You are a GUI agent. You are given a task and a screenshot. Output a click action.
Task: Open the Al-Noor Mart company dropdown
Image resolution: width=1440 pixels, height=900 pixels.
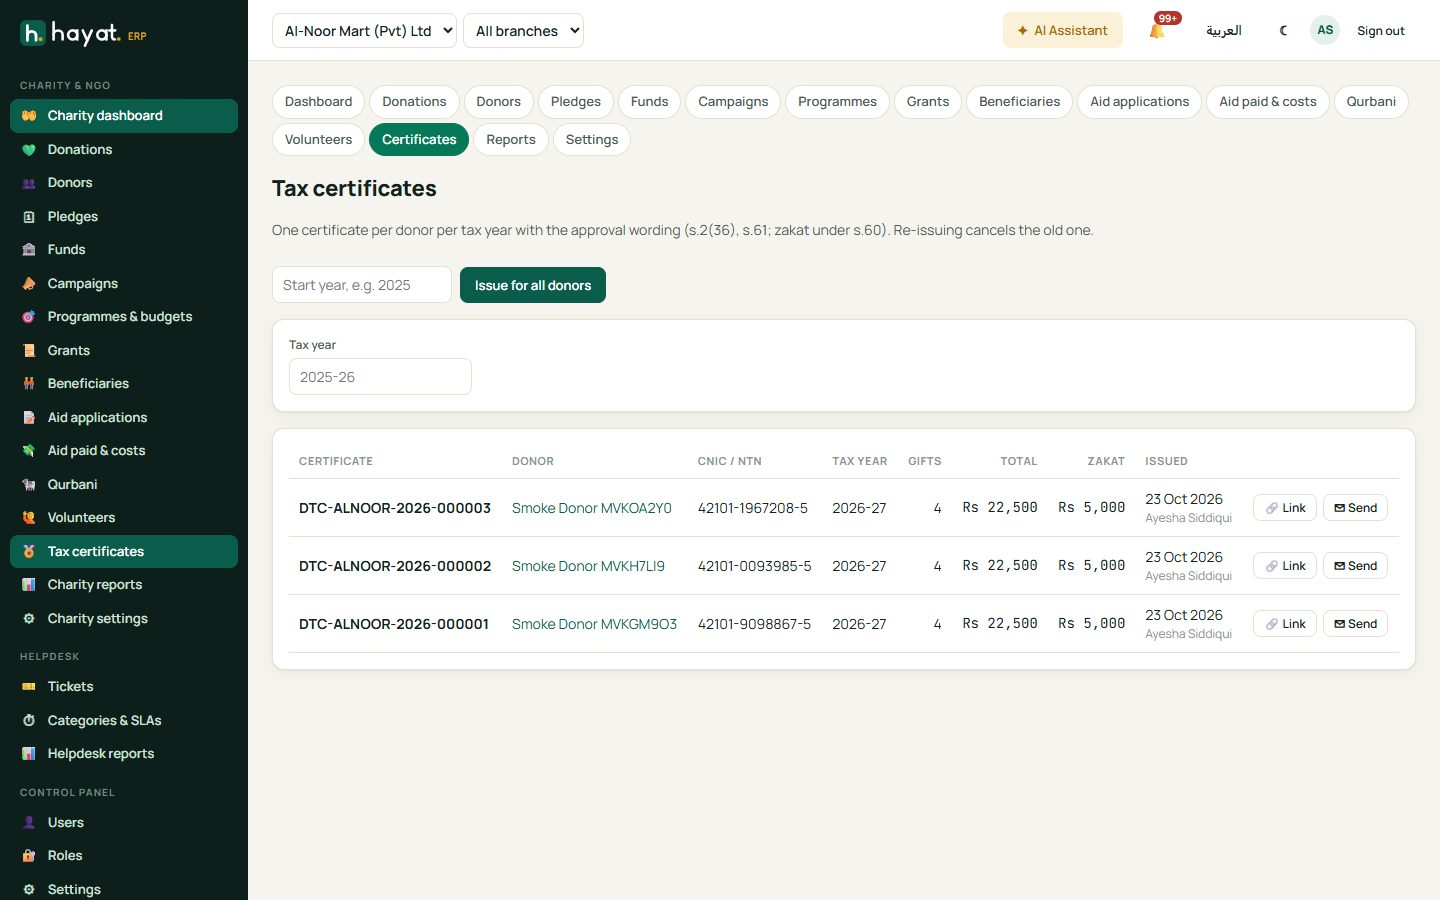coord(364,30)
